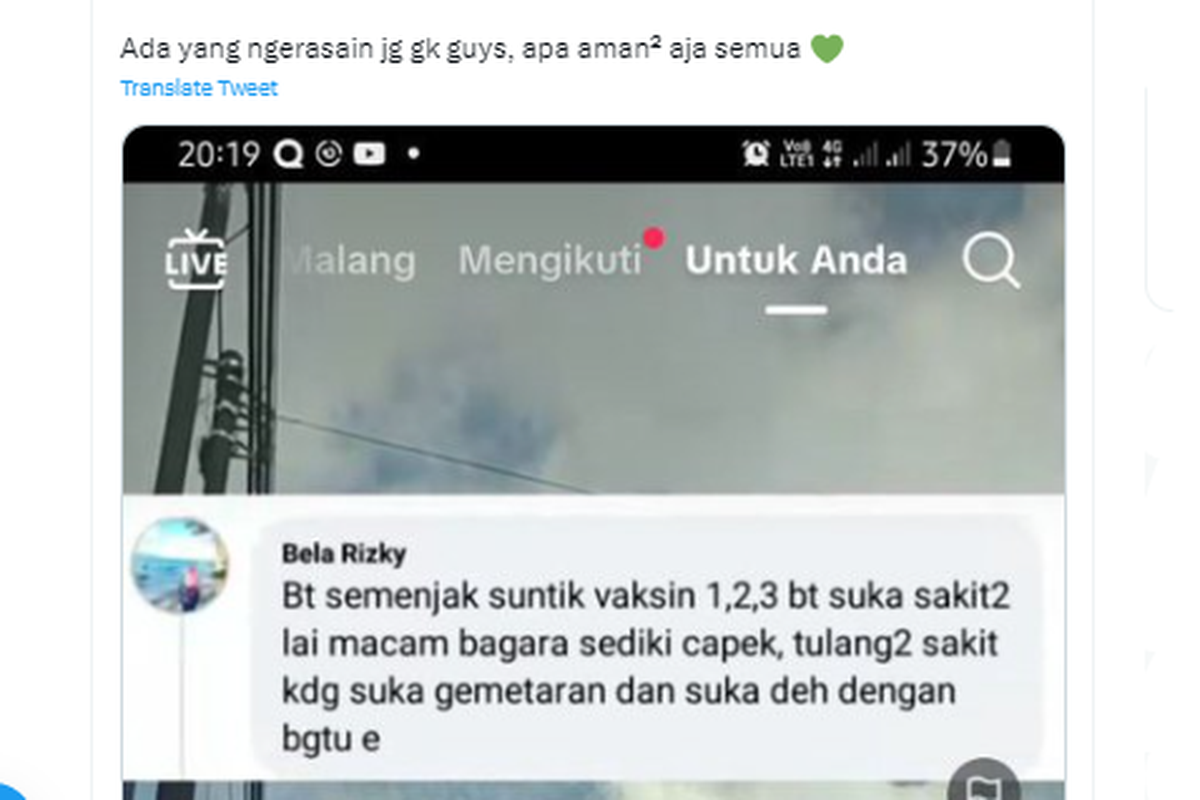Switch to the Mengikuti tab
The height and width of the screenshot is (800, 1200).
[550, 261]
